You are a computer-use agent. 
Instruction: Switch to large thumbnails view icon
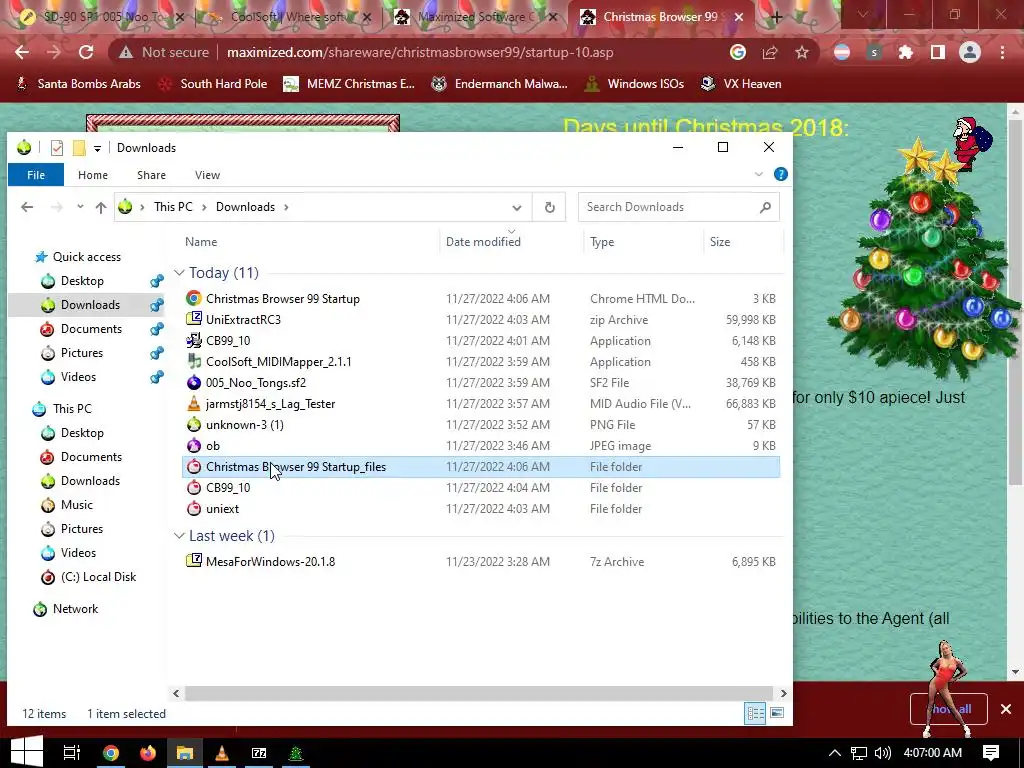click(x=776, y=713)
